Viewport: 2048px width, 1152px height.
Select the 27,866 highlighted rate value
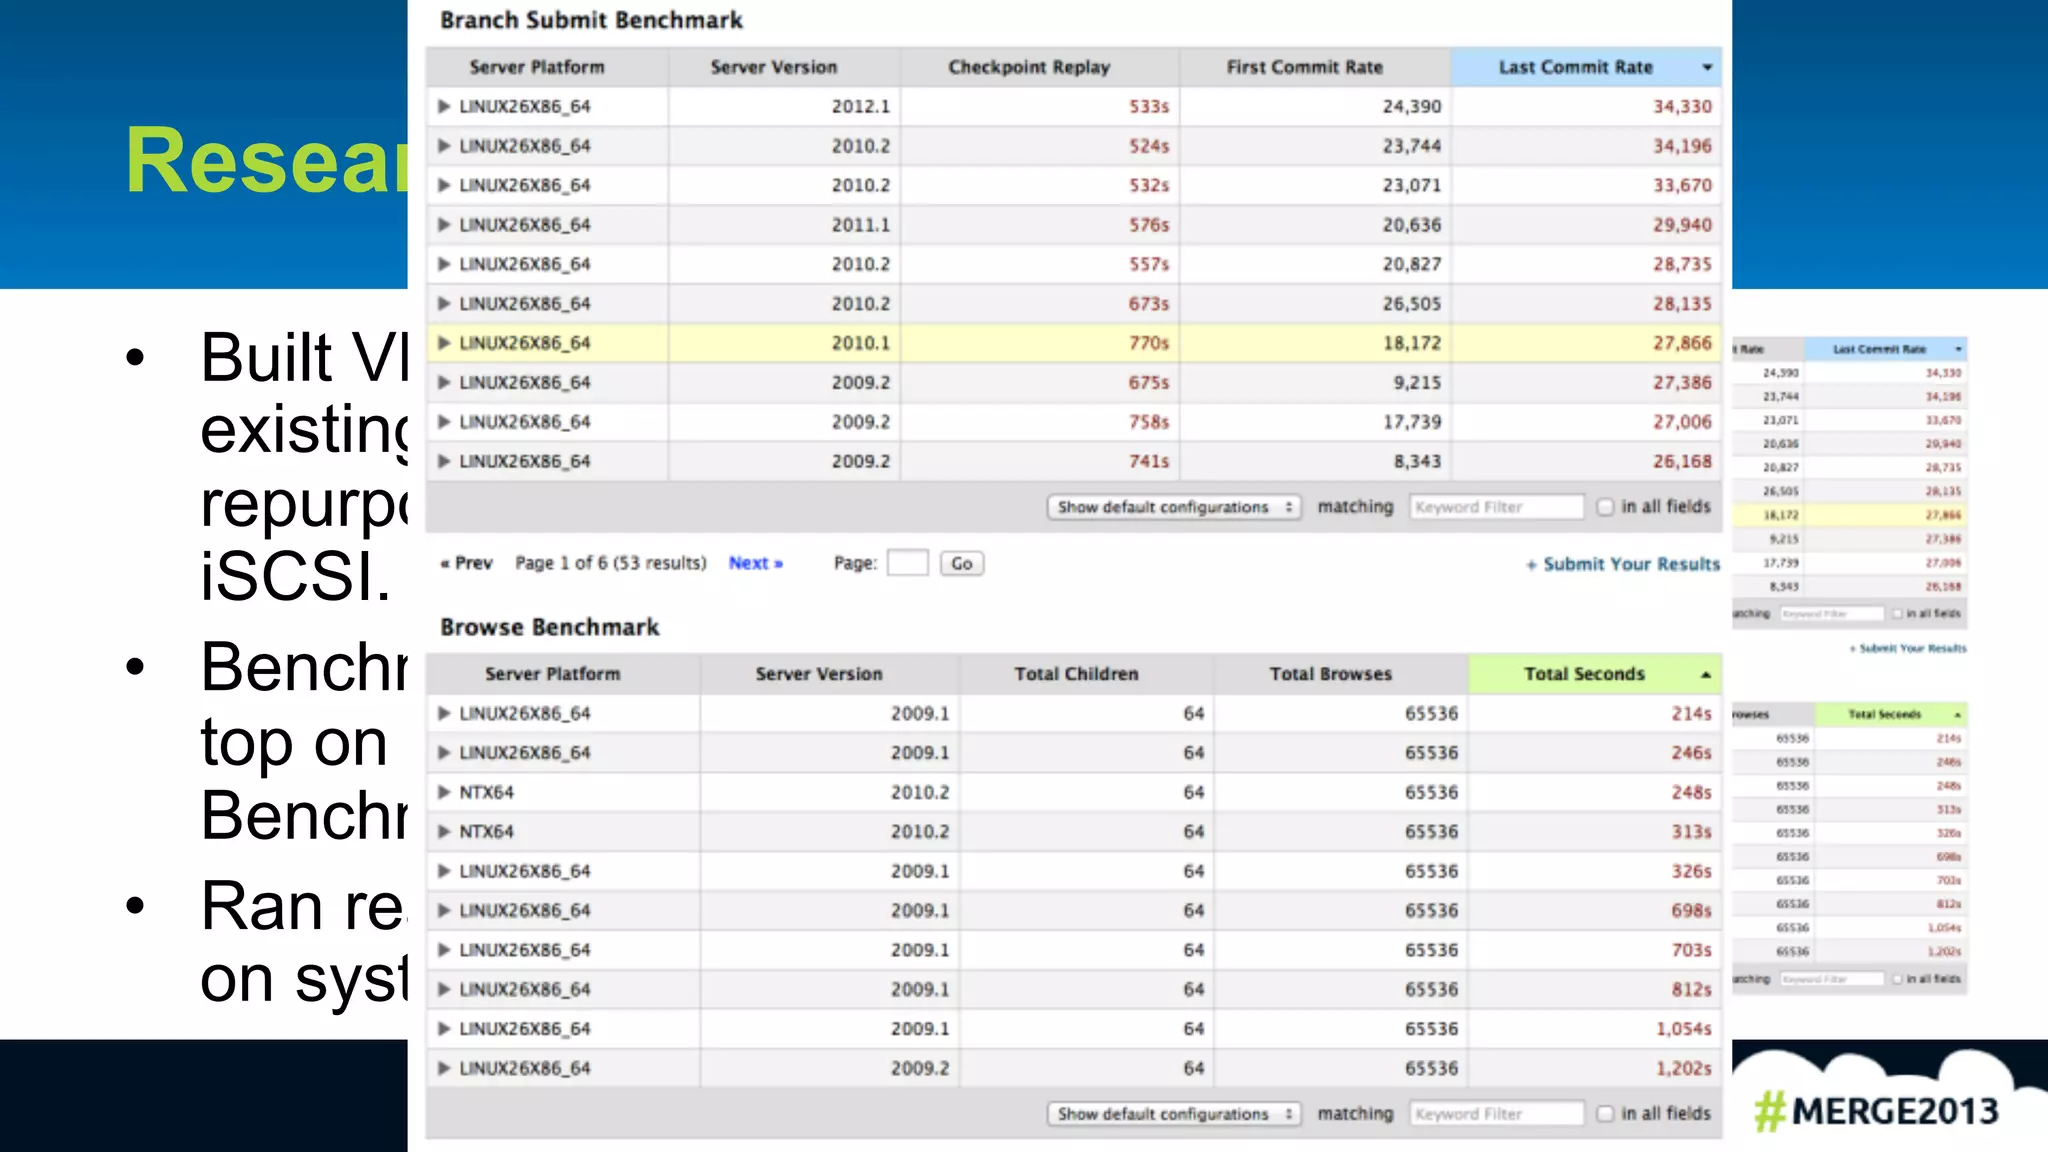click(1682, 343)
